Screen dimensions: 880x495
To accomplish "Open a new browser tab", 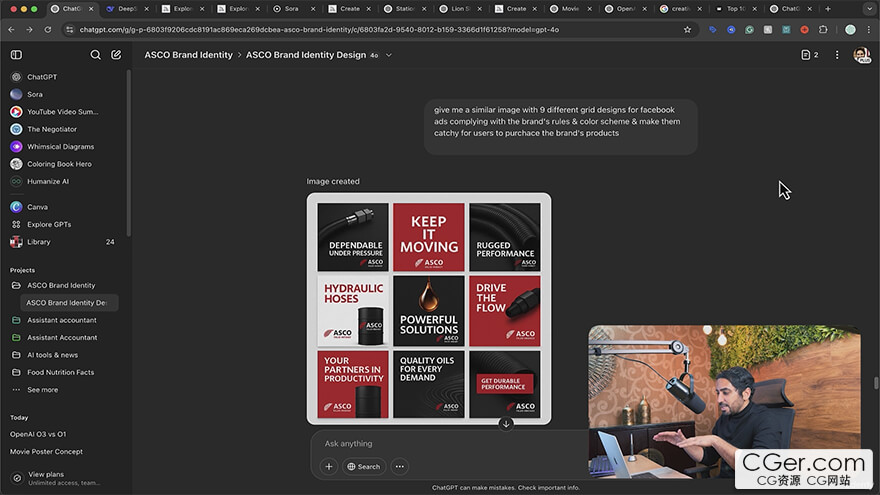I will click(x=827, y=8).
